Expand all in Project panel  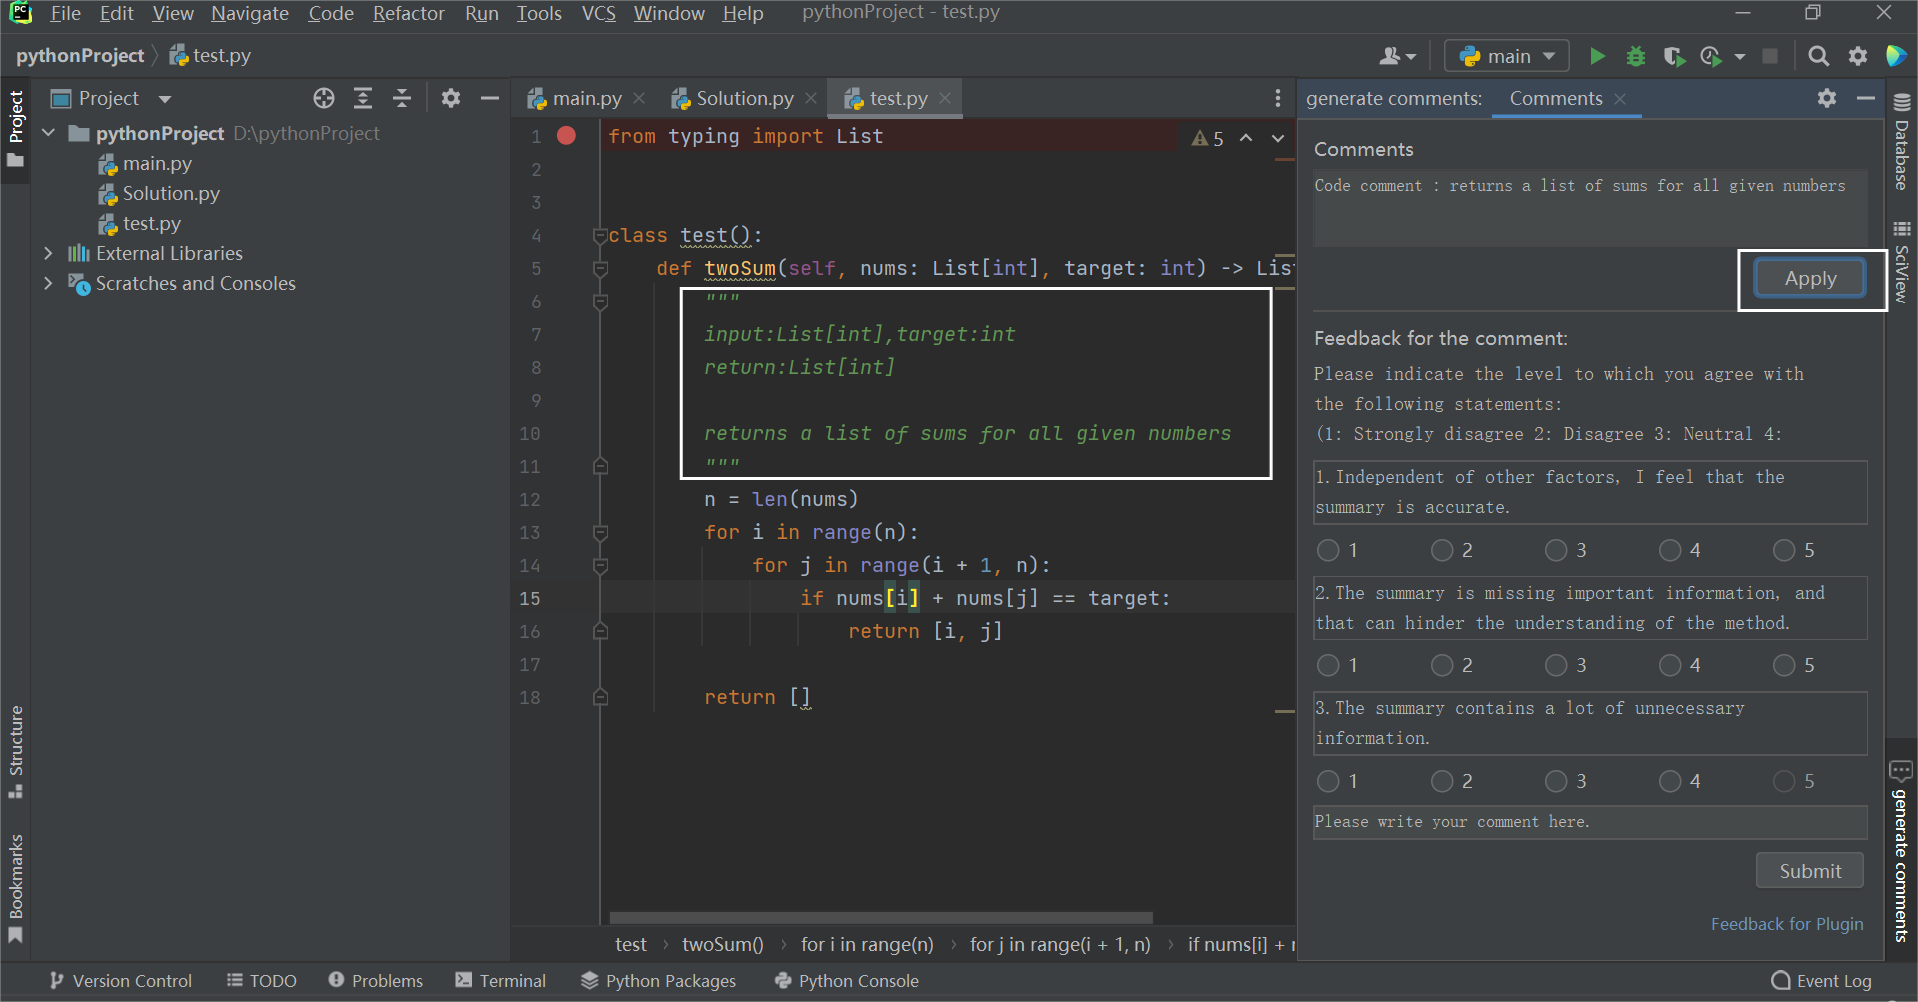coord(363,98)
